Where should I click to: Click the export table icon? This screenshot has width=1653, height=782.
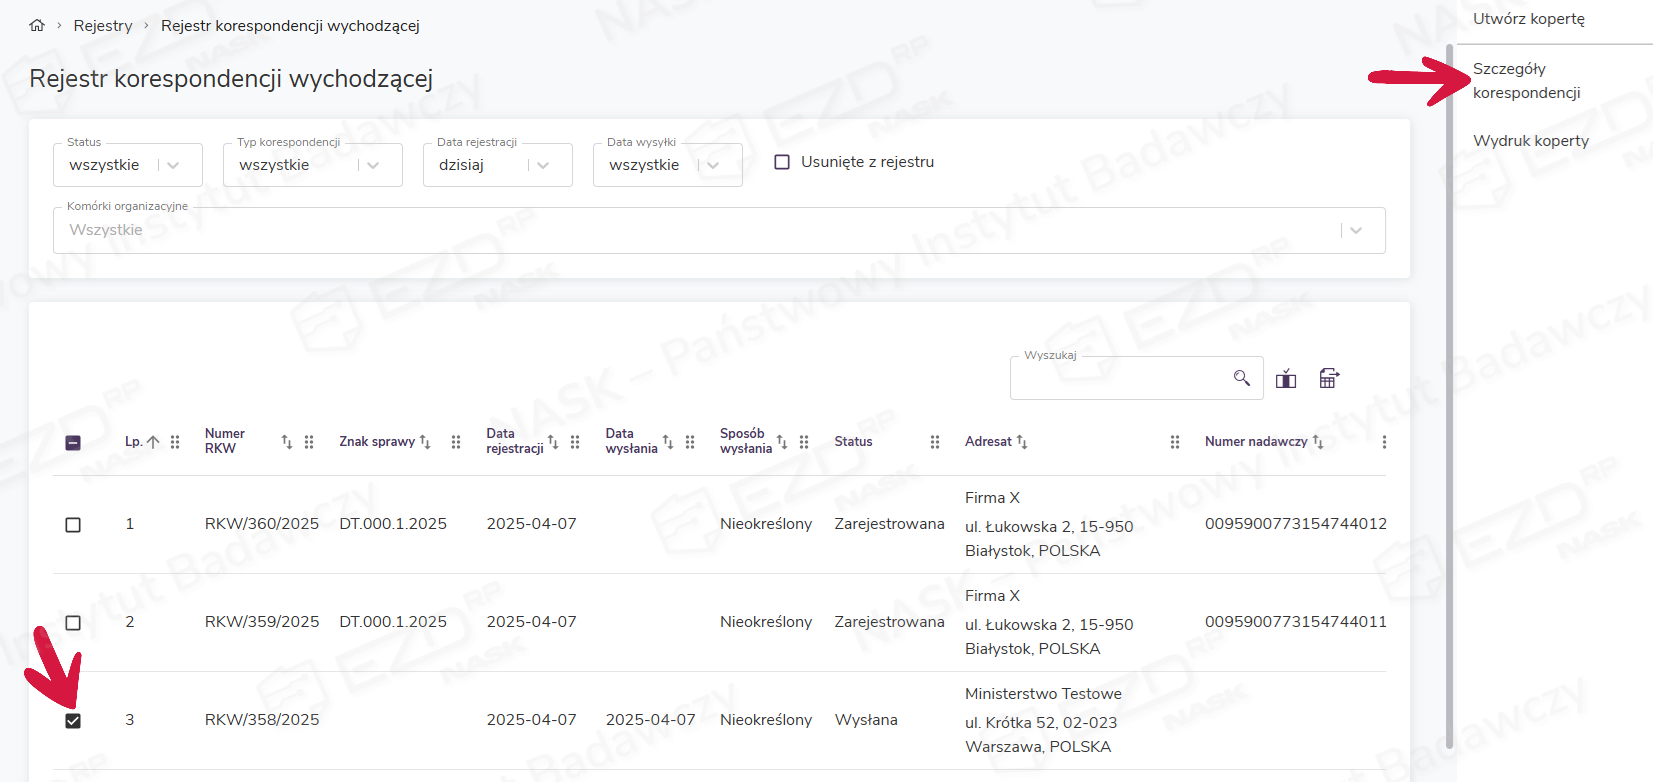[x=1328, y=378]
